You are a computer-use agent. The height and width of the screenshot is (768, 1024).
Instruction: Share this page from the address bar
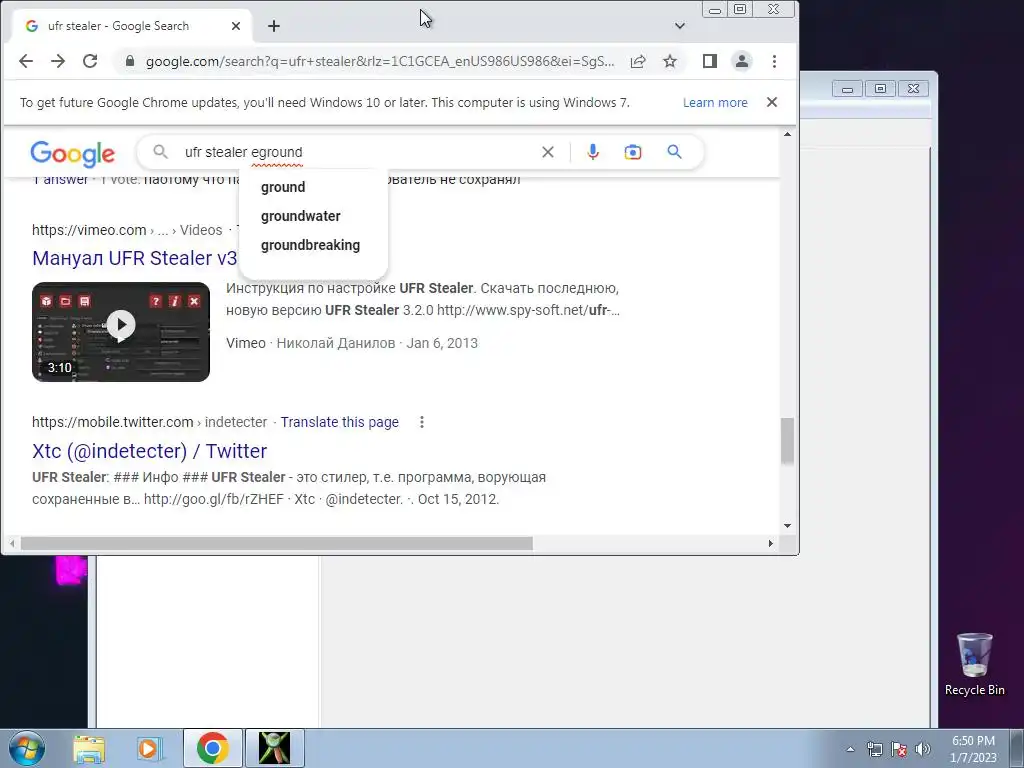point(638,61)
